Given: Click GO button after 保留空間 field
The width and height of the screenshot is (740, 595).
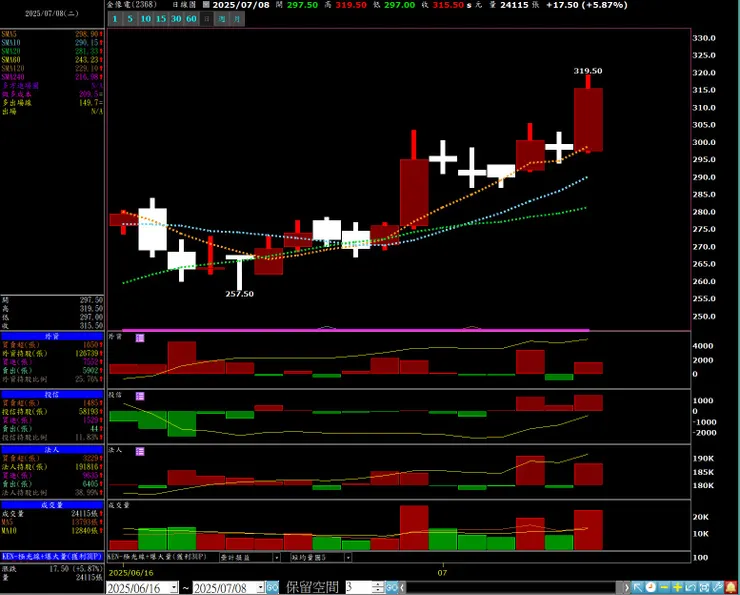Looking at the screenshot, I should (x=392, y=588).
